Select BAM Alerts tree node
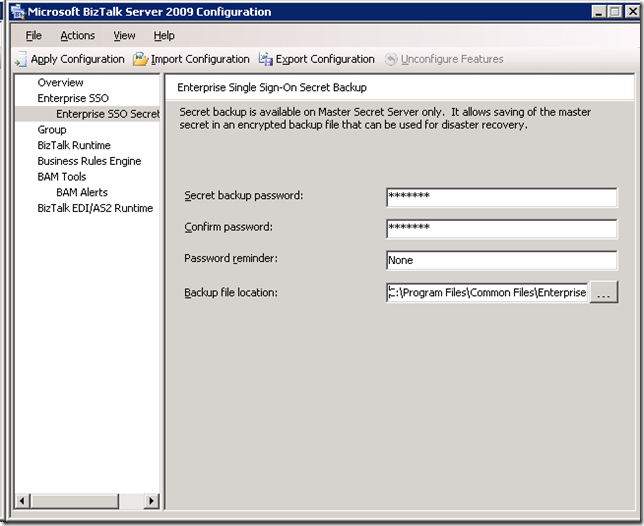 [x=82, y=192]
